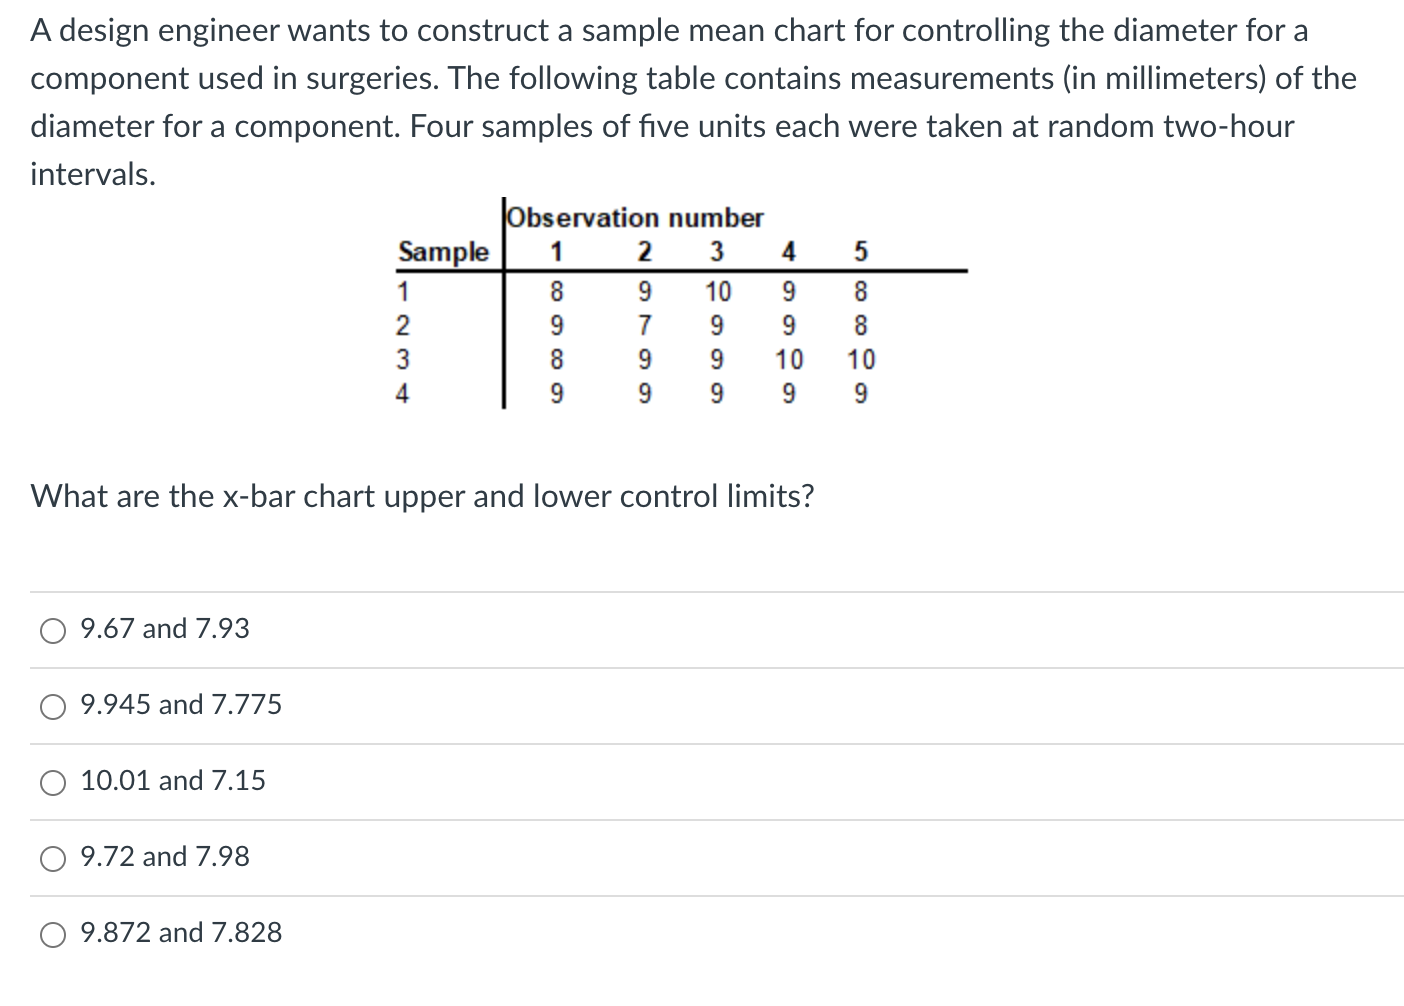
Task: Select the answer 10.01 and 7.15
Action: pyautogui.click(x=52, y=783)
